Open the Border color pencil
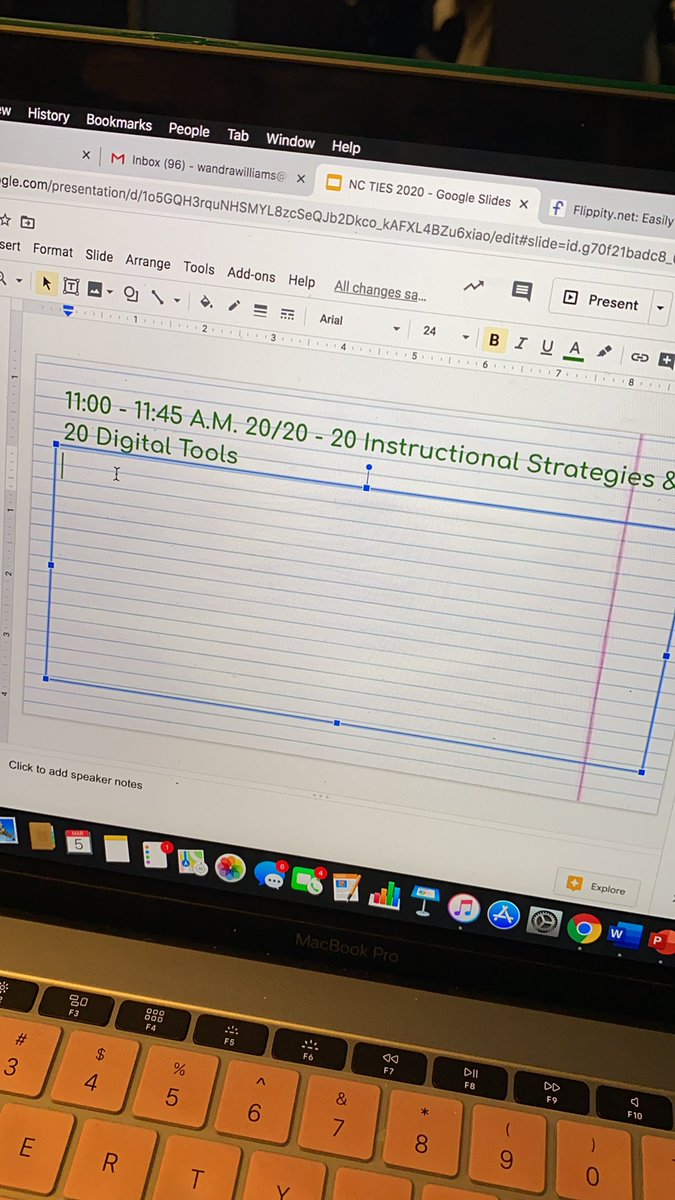The height and width of the screenshot is (1200, 675). [x=234, y=304]
